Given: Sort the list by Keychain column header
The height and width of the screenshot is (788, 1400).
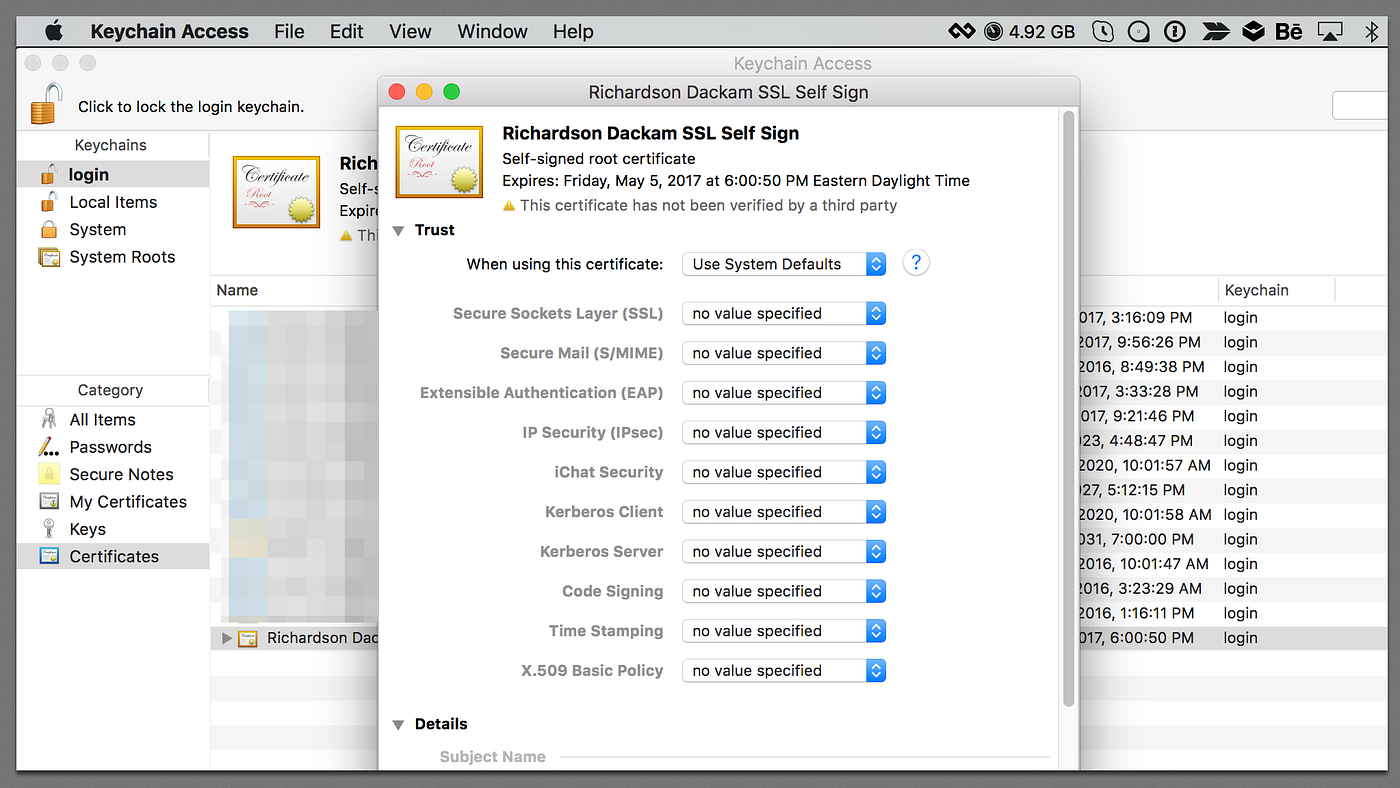Looking at the screenshot, I should coord(1276,290).
